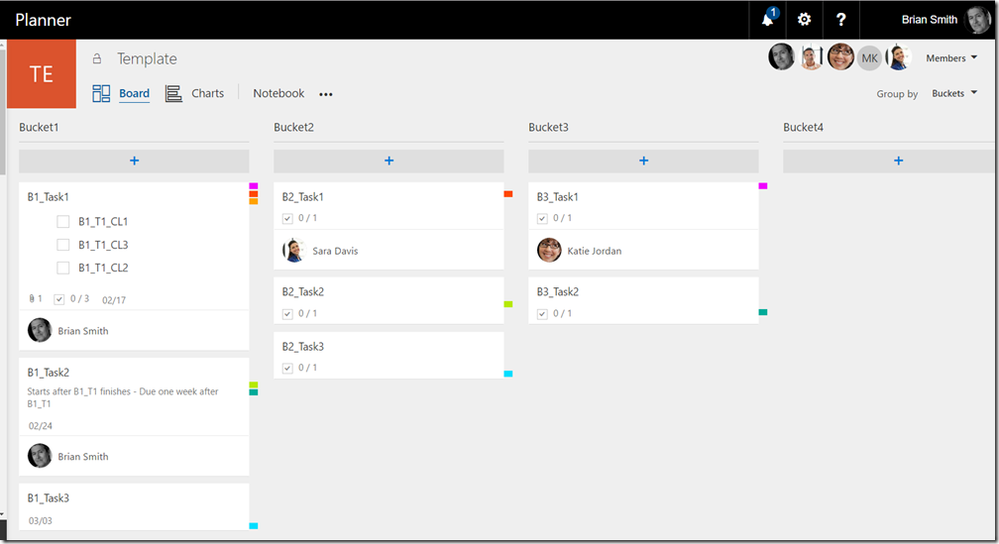
Task: Open the Brian Smith account menu
Action: [x=945, y=20]
